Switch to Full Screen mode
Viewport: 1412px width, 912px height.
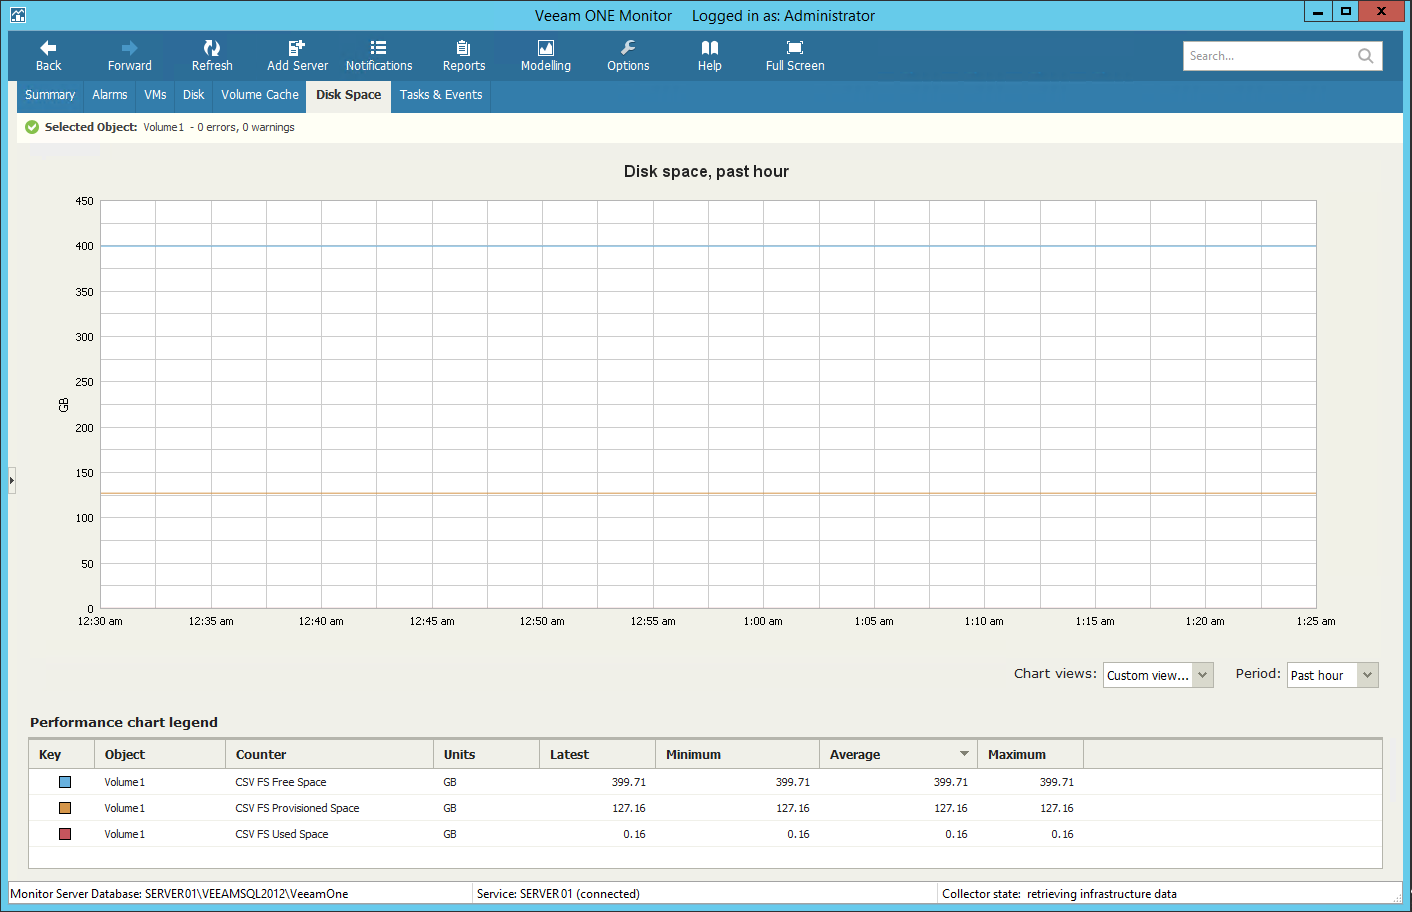coord(795,56)
